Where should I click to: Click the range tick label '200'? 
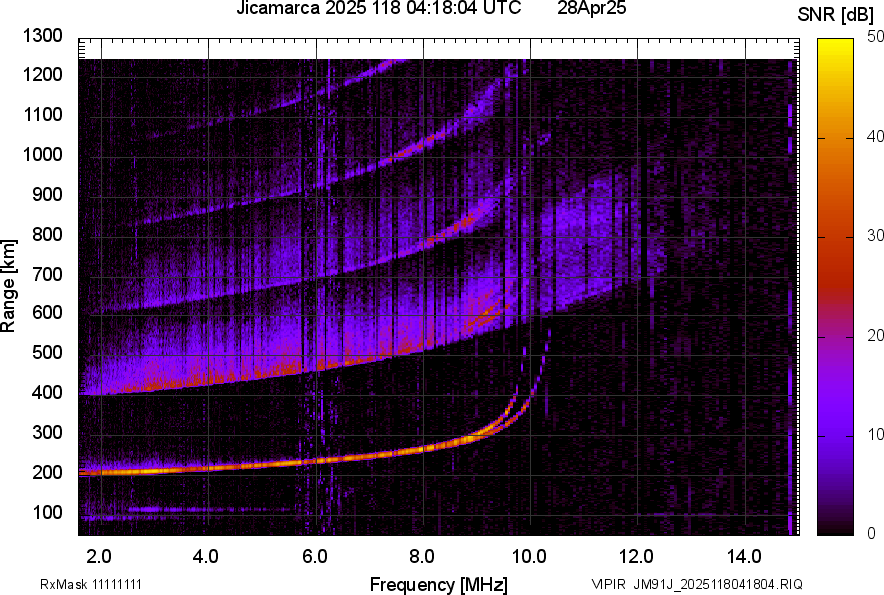click(x=47, y=472)
